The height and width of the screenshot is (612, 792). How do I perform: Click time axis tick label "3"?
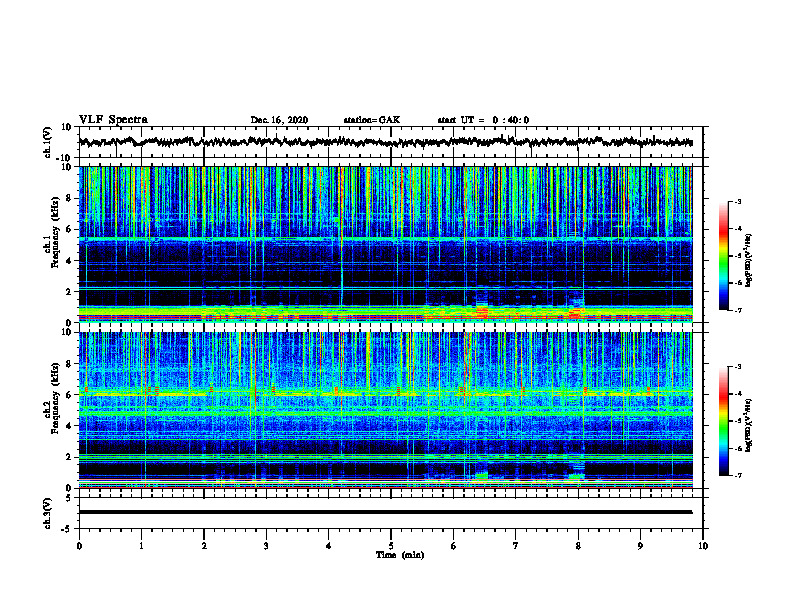(x=266, y=546)
